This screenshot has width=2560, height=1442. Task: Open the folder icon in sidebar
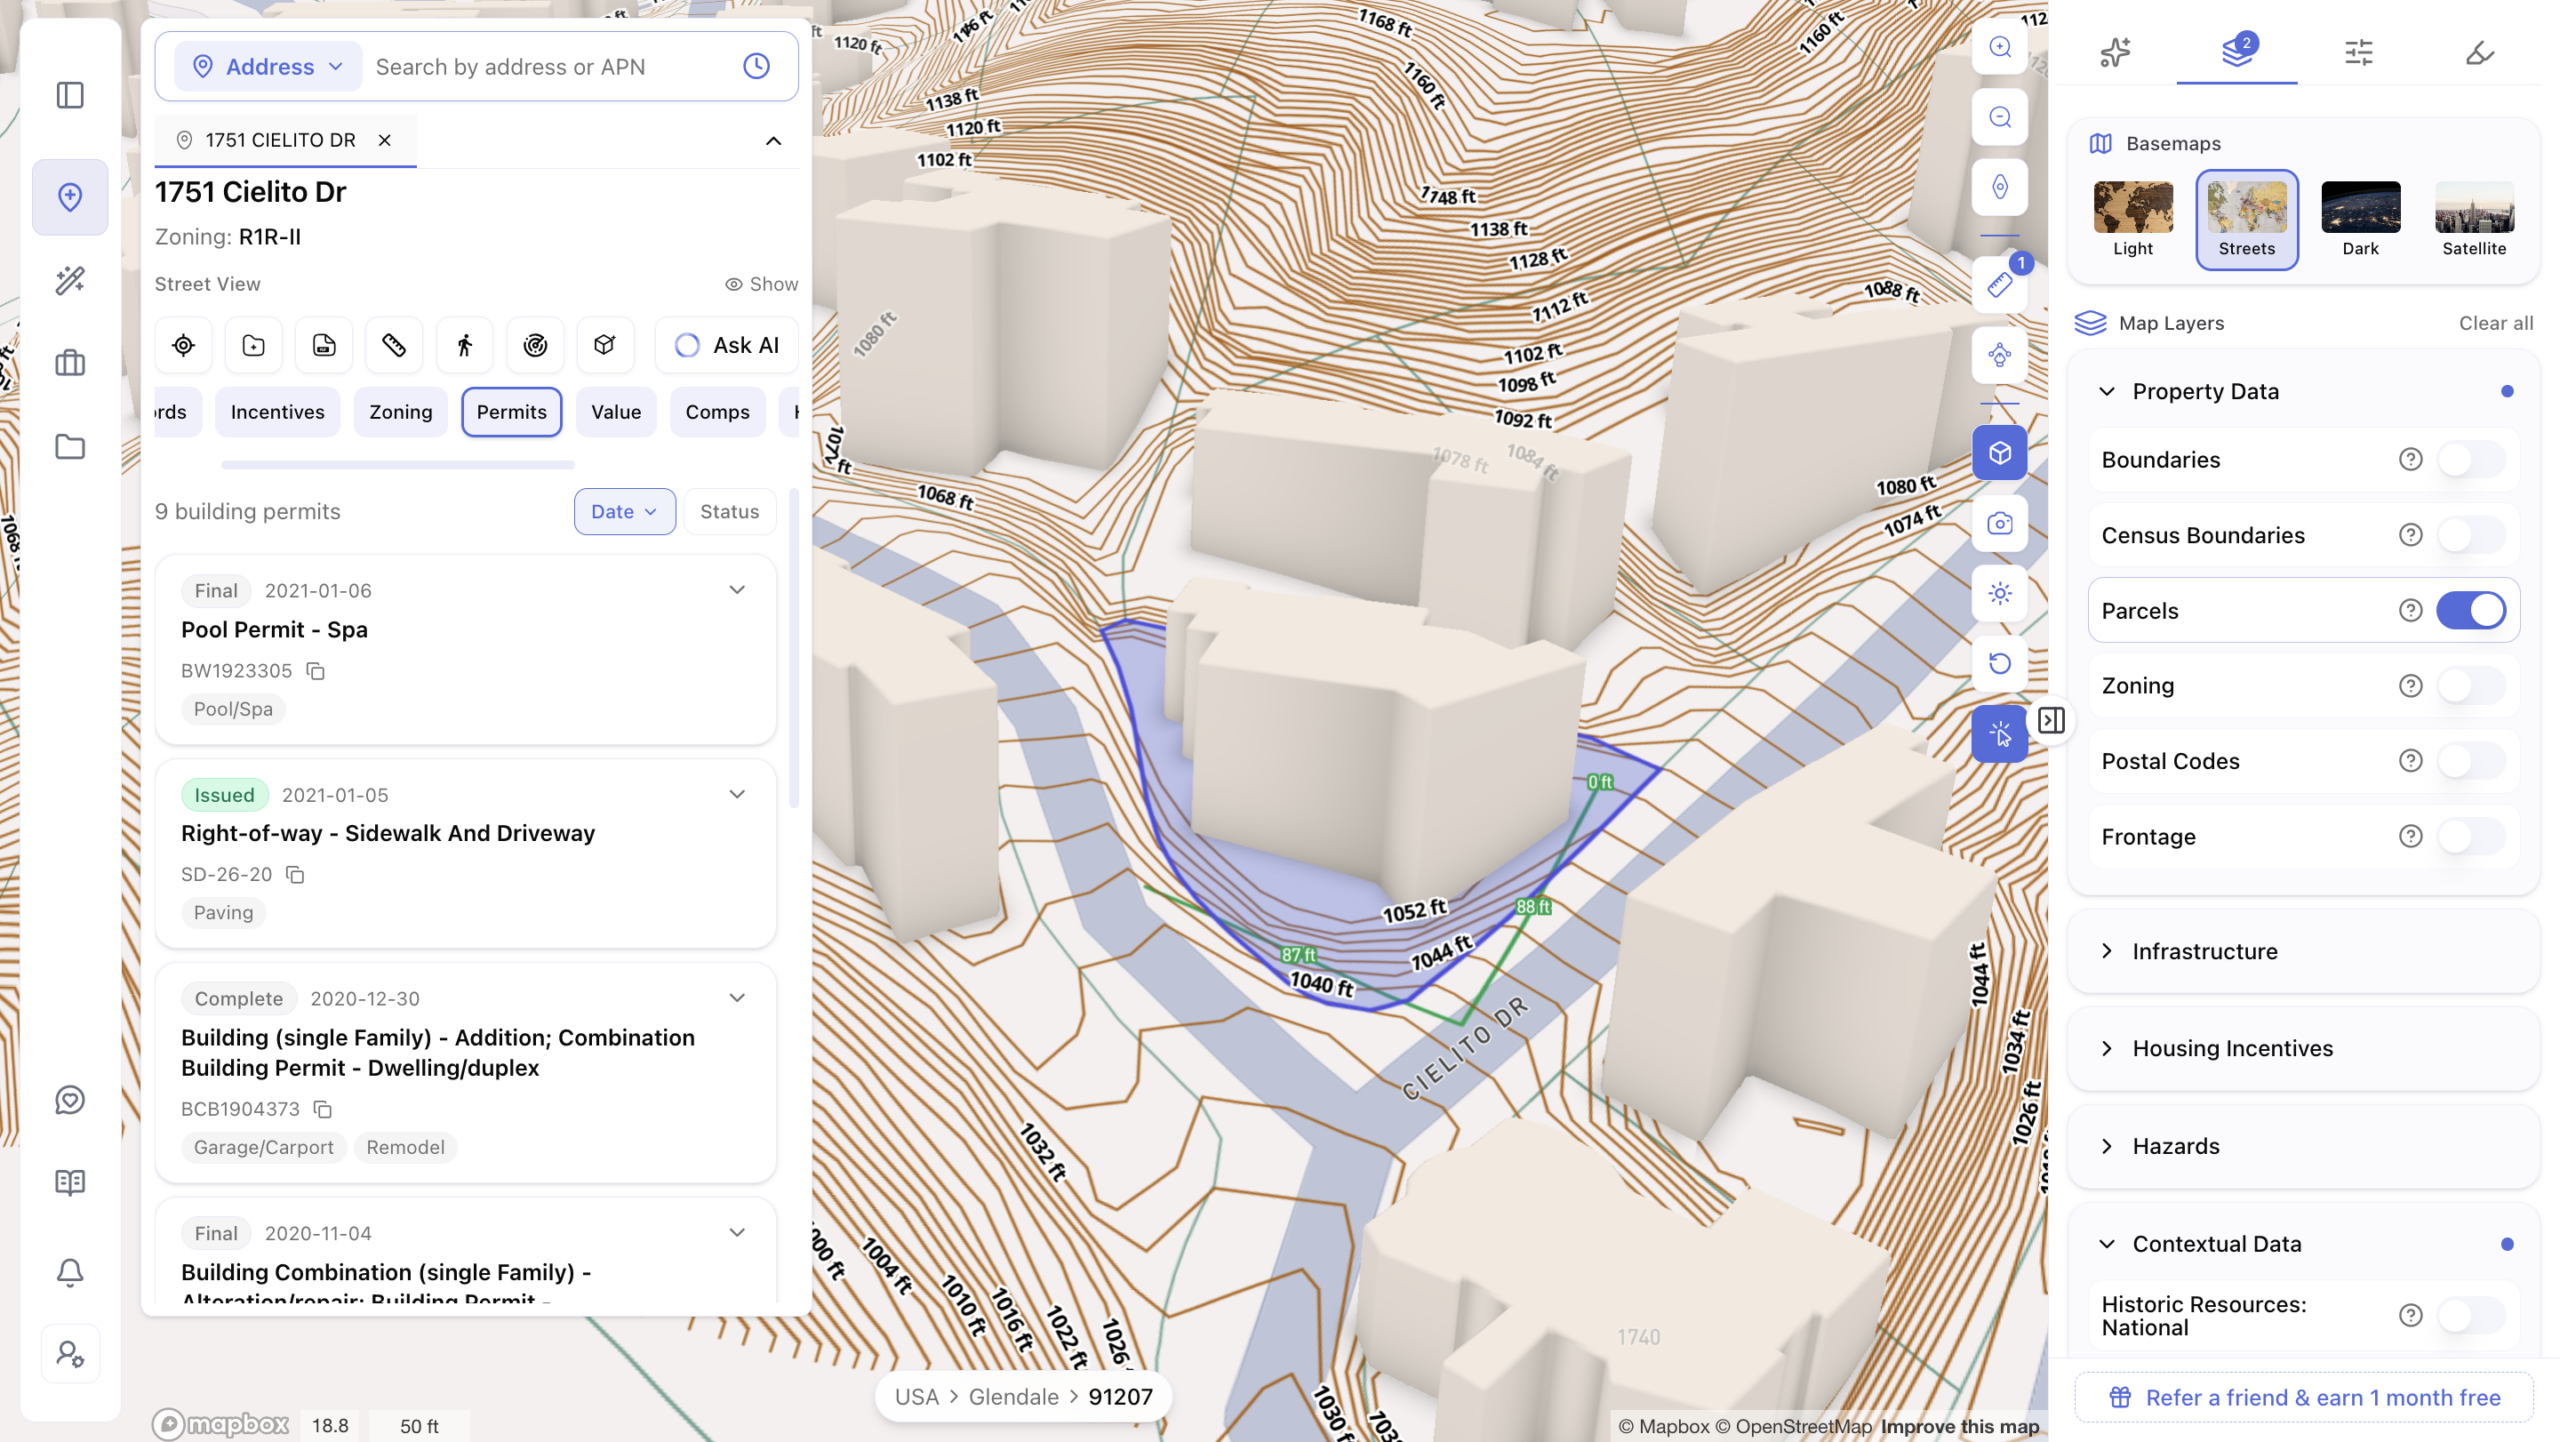coord(70,446)
